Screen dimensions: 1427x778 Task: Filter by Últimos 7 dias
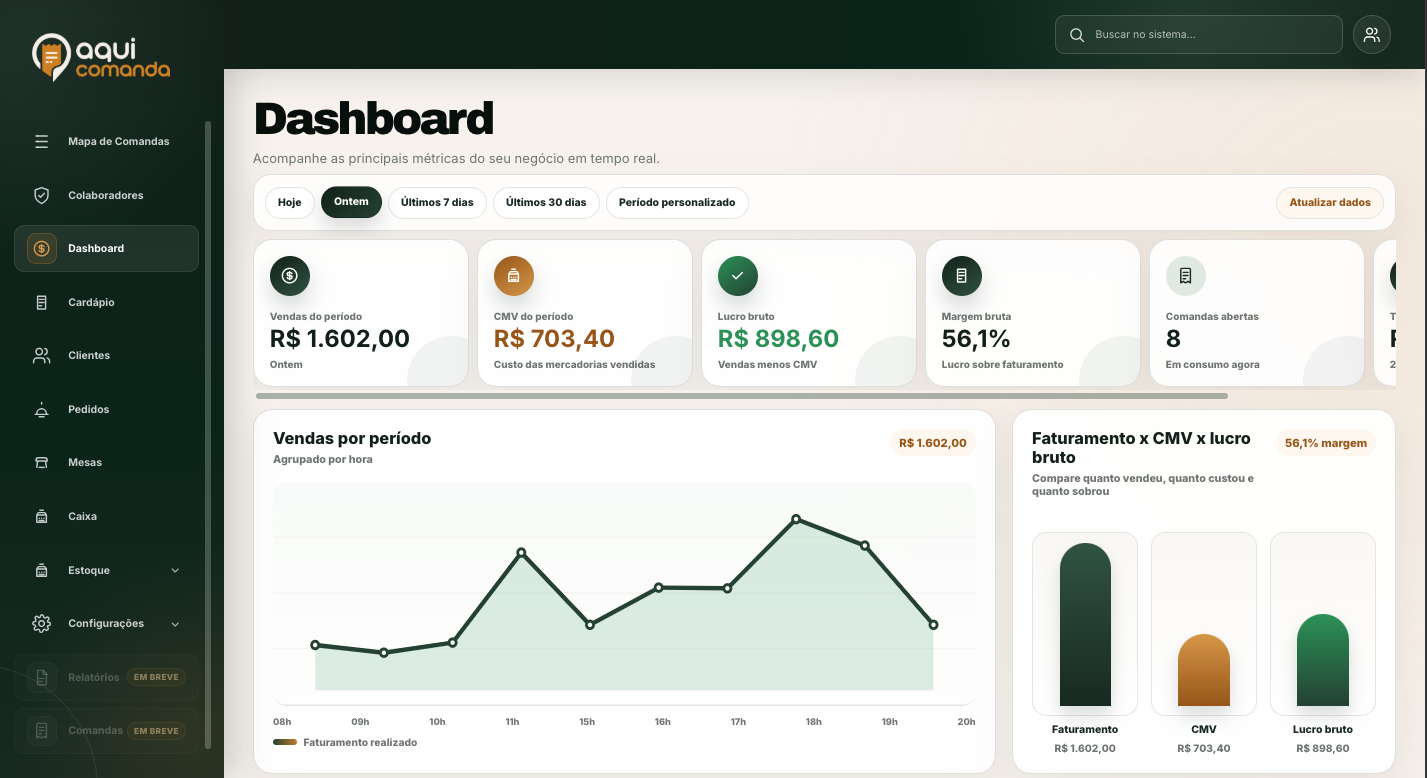point(437,202)
